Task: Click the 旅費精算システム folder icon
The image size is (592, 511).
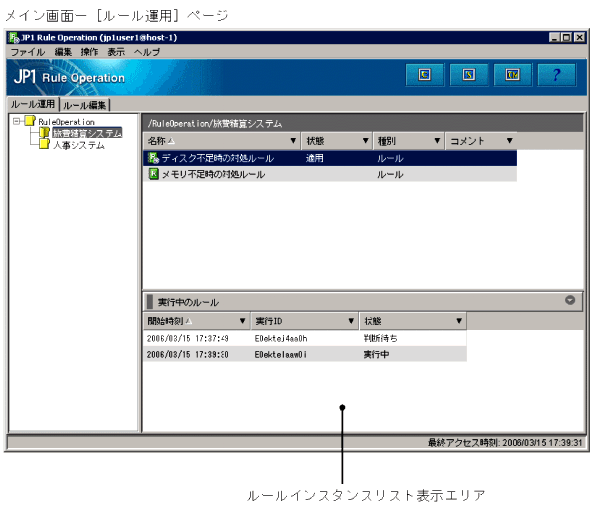Action: coord(45,133)
